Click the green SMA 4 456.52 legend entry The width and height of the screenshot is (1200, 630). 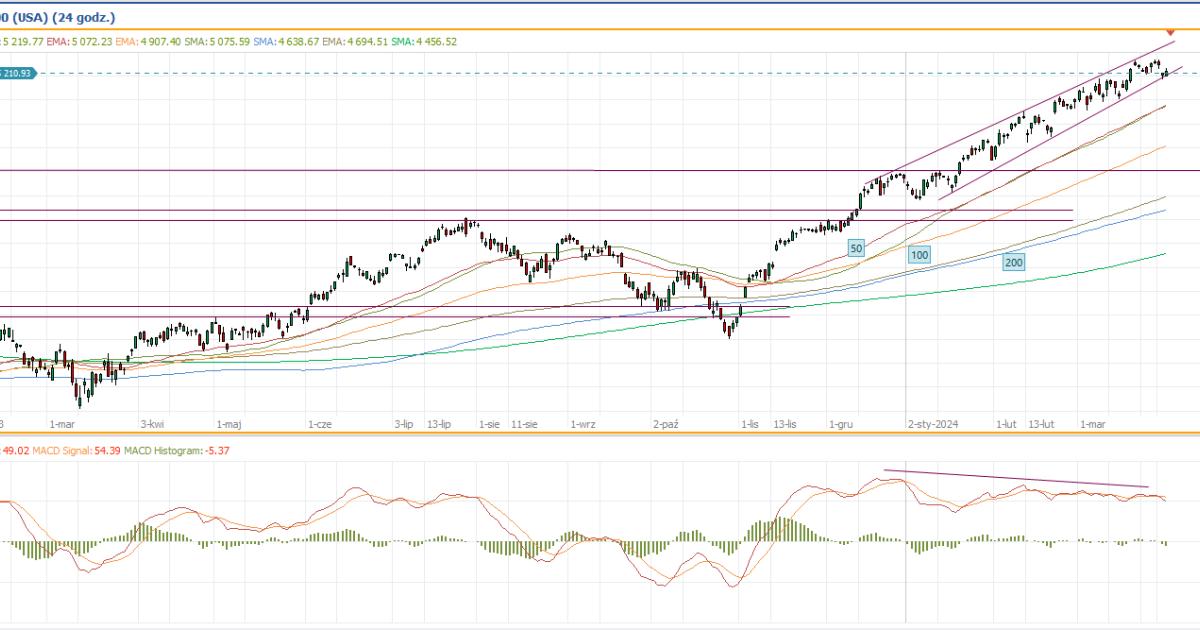tap(424, 41)
